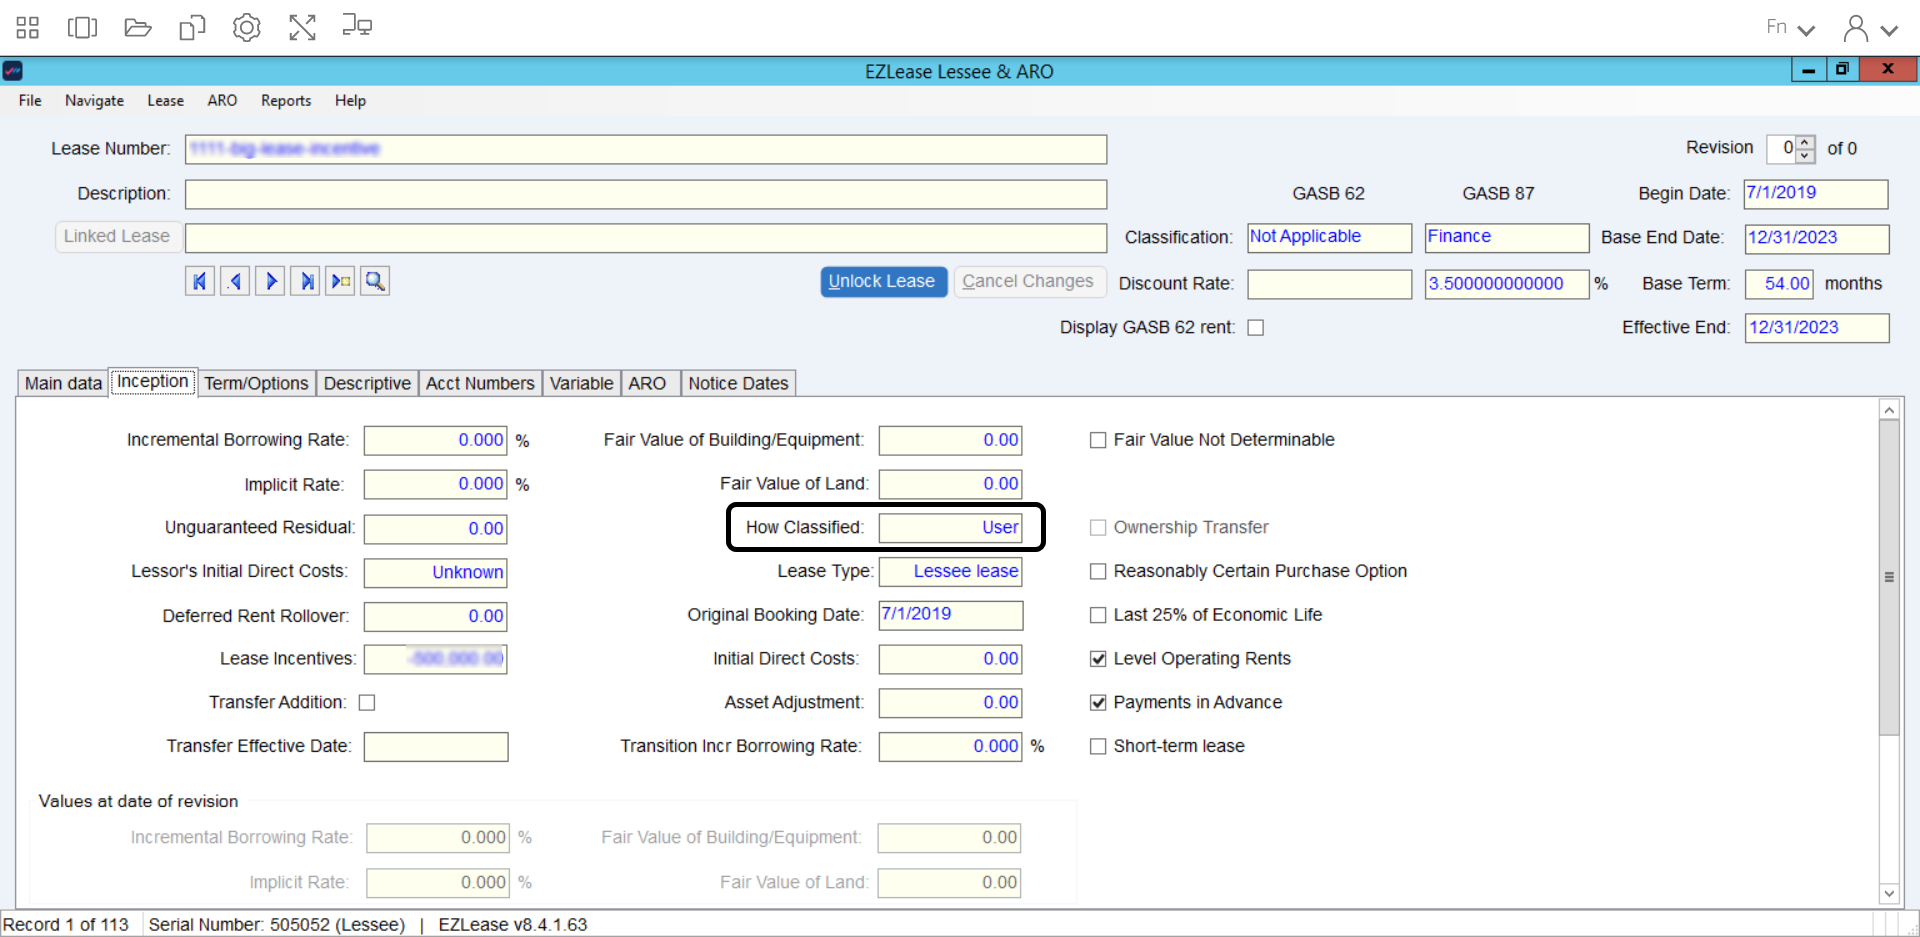Click the Original Booking Date field
1920x937 pixels.
tap(950, 615)
